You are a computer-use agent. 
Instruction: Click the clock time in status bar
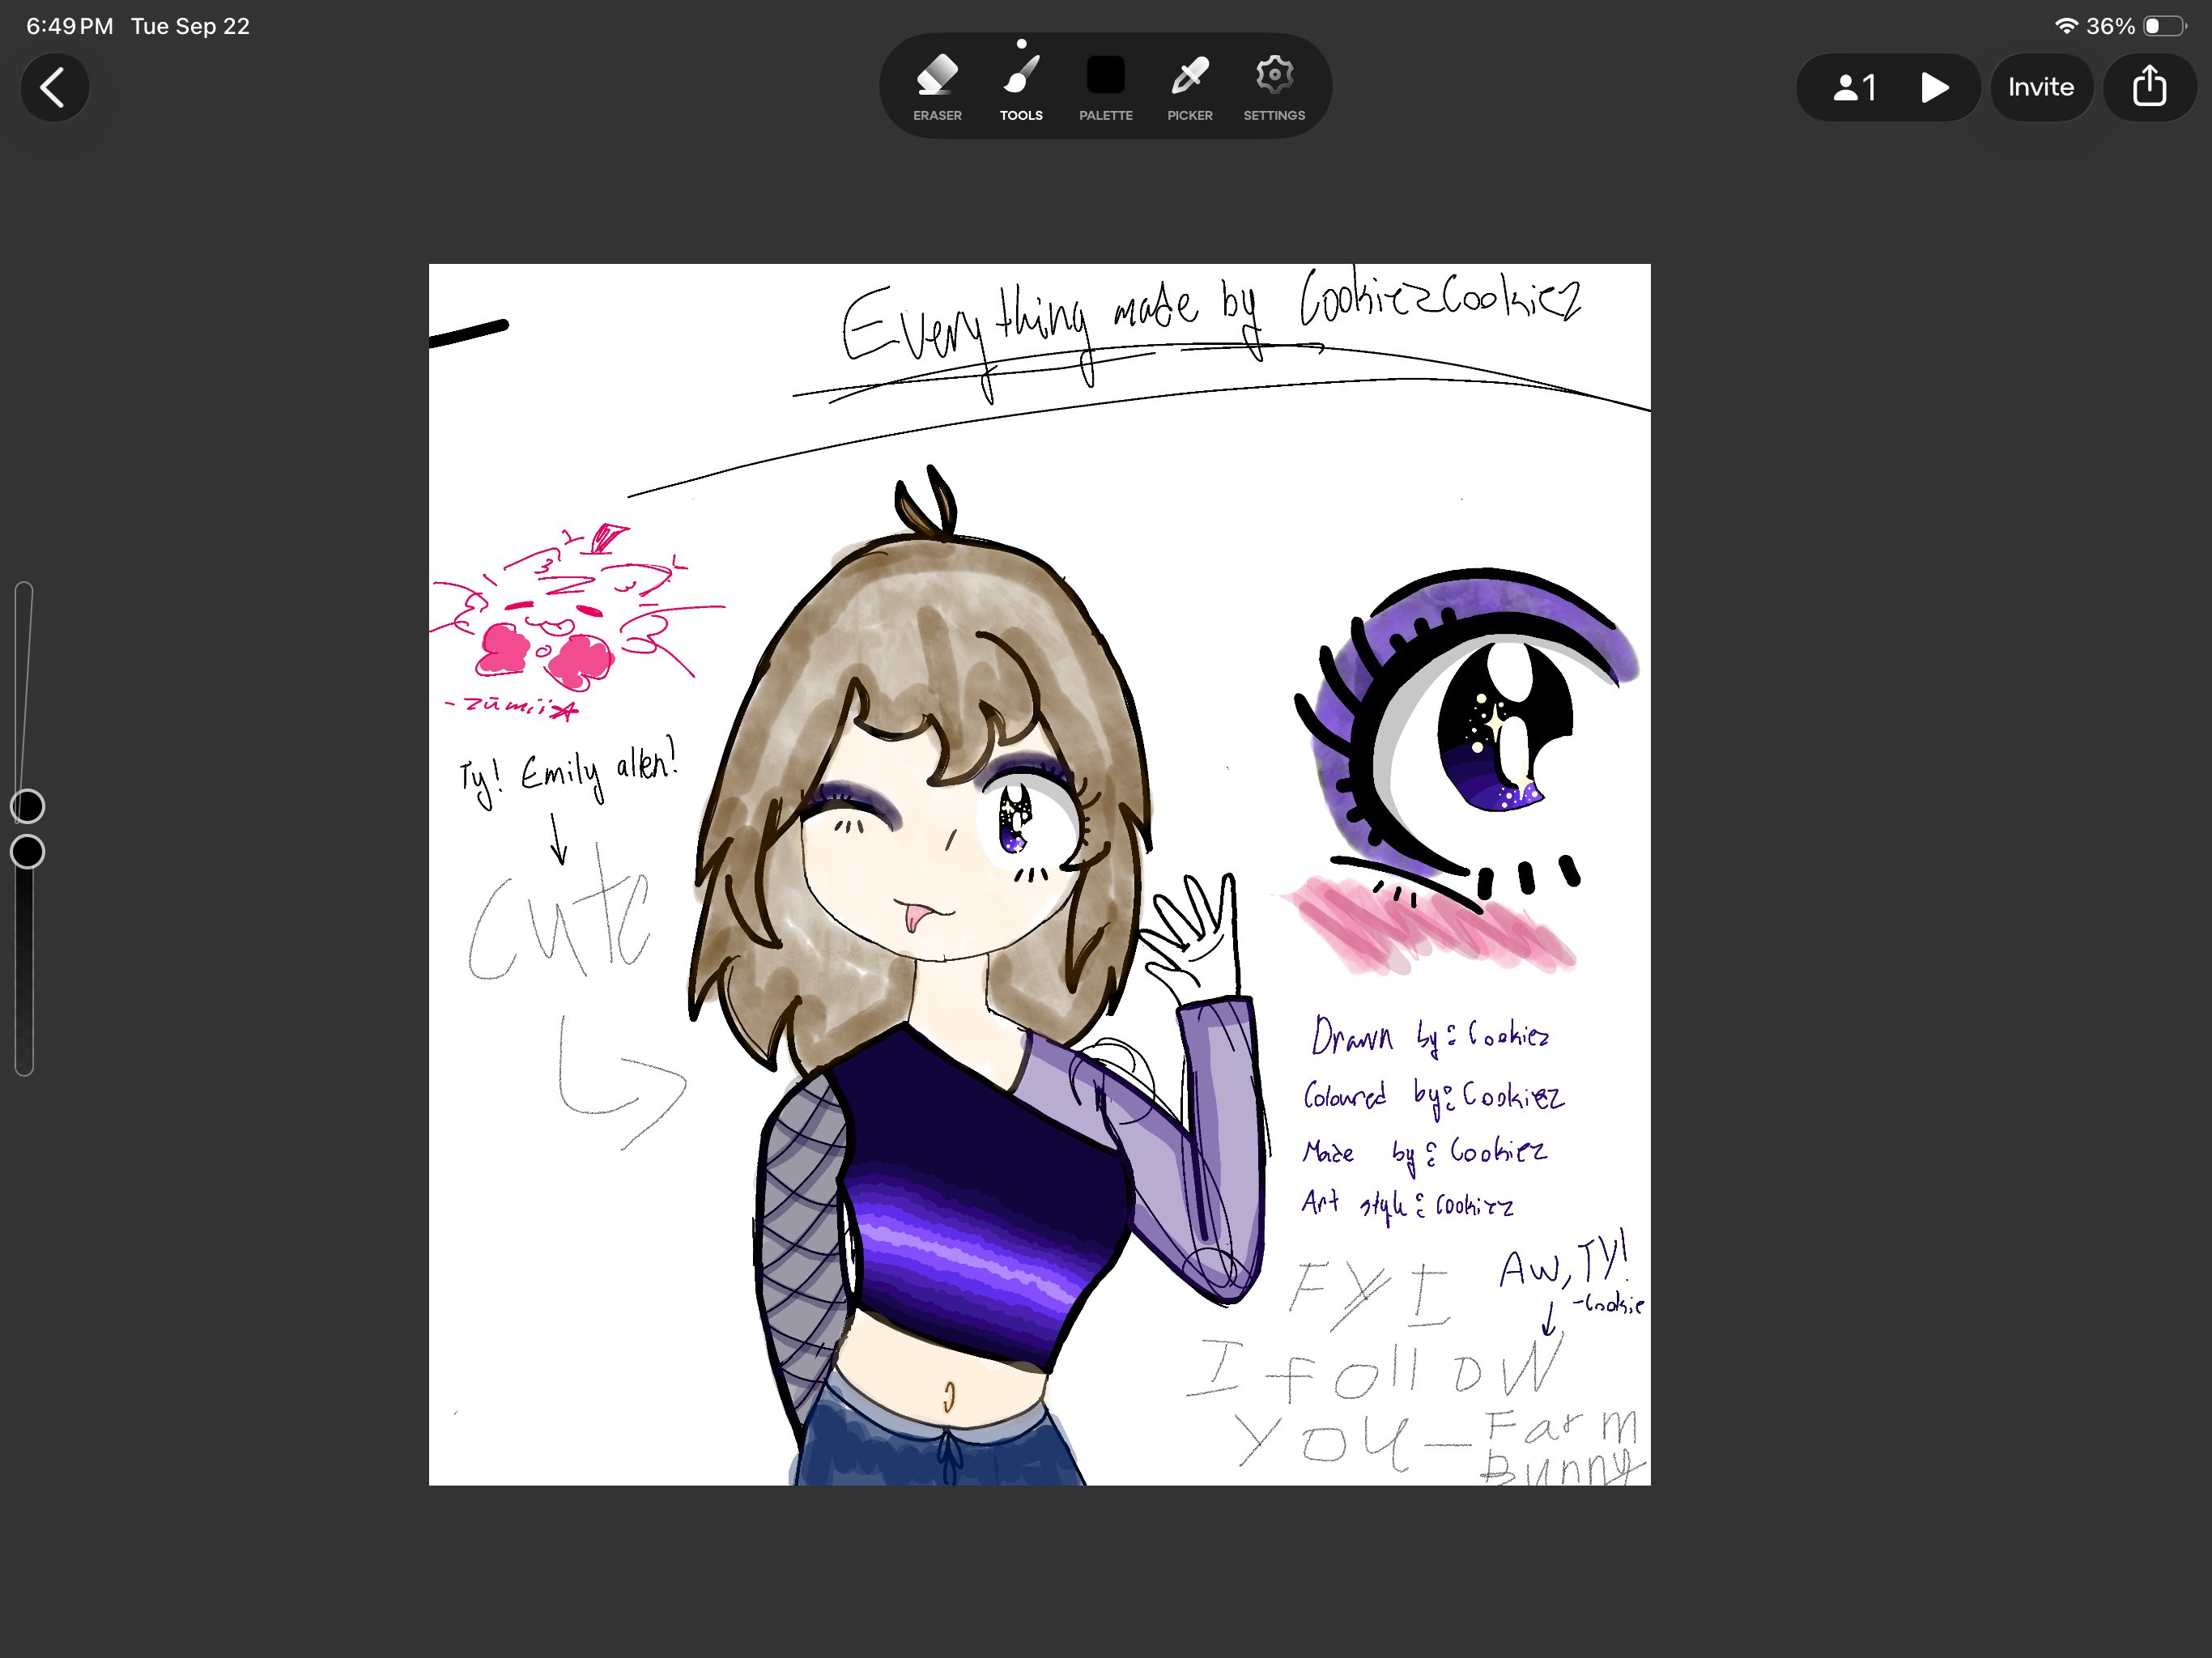click(69, 26)
